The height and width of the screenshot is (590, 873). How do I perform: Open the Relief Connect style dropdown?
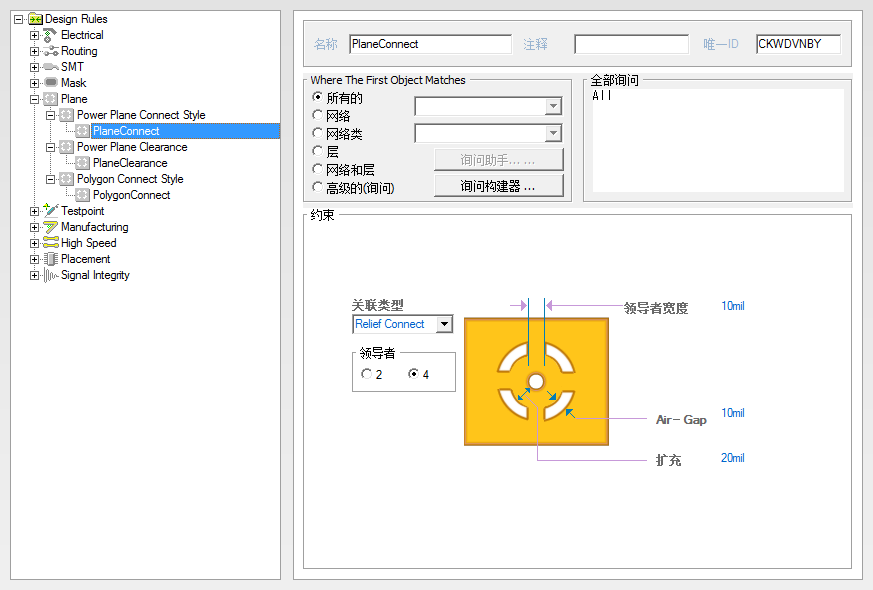[444, 324]
